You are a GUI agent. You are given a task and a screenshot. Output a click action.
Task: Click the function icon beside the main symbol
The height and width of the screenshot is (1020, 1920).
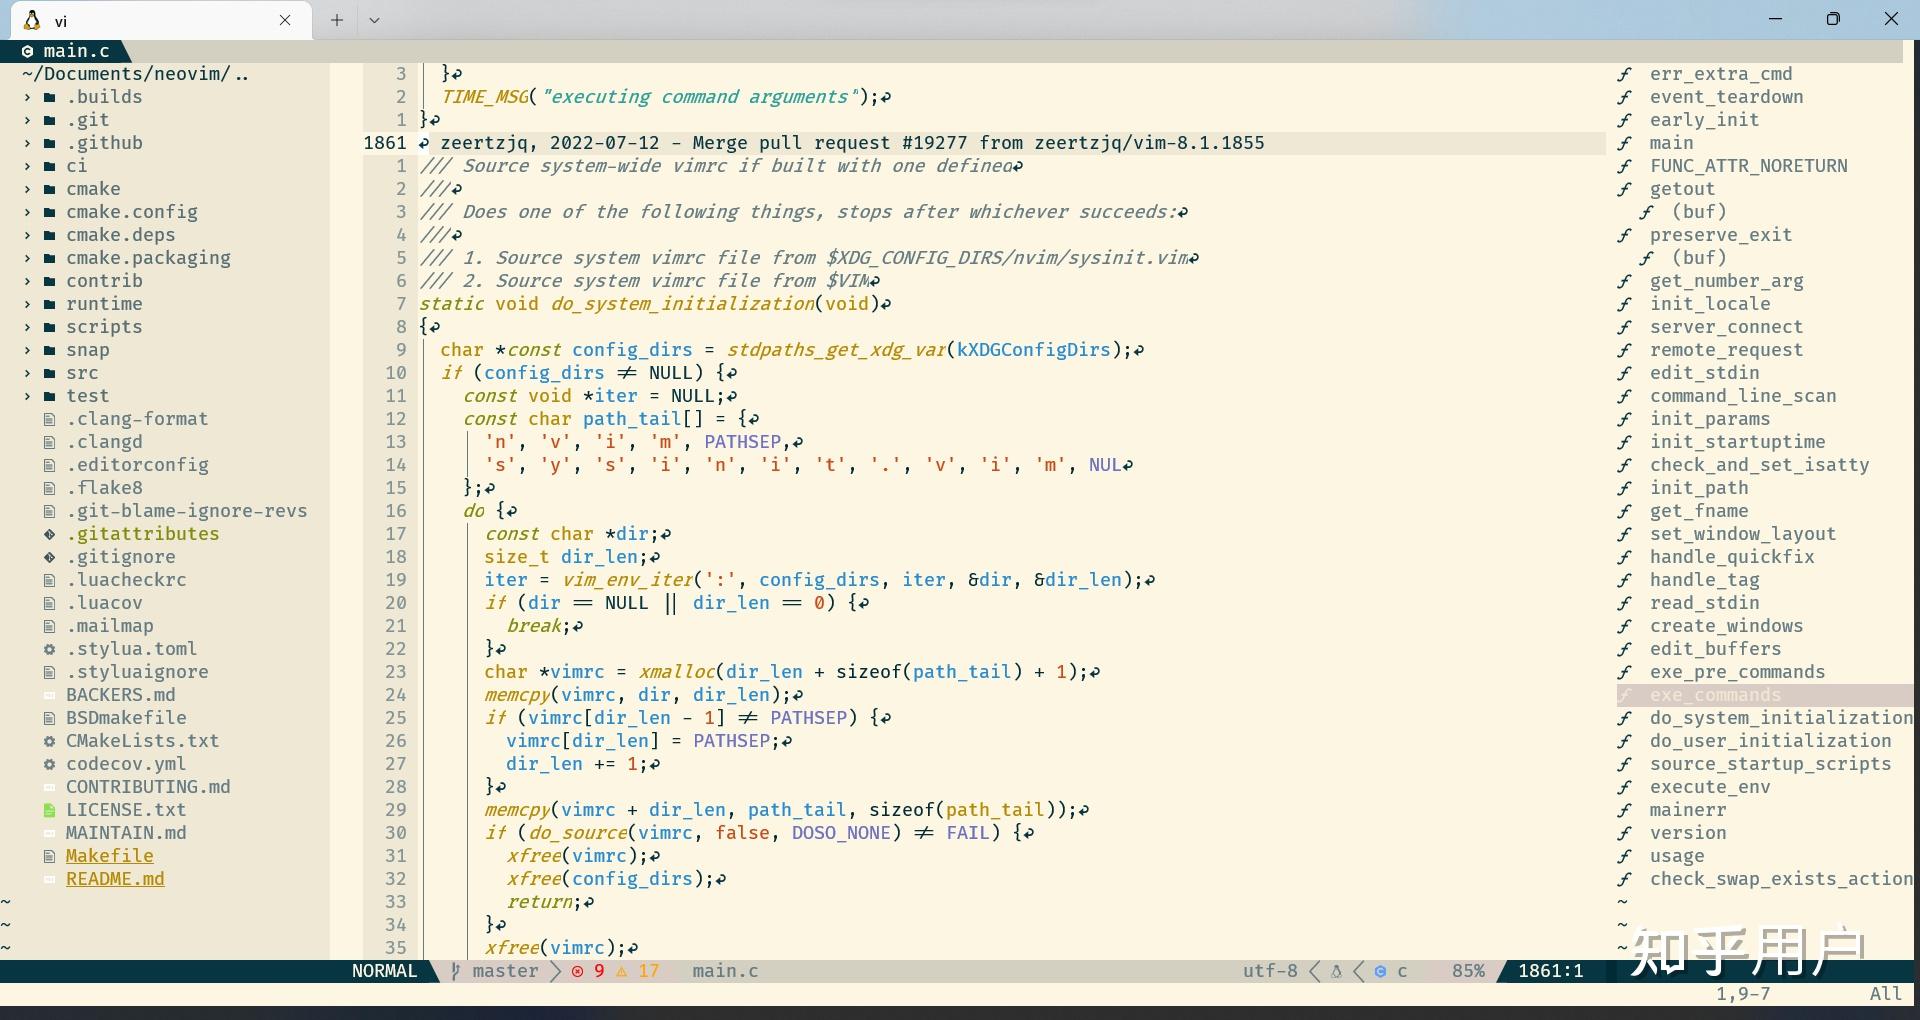coord(1625,143)
